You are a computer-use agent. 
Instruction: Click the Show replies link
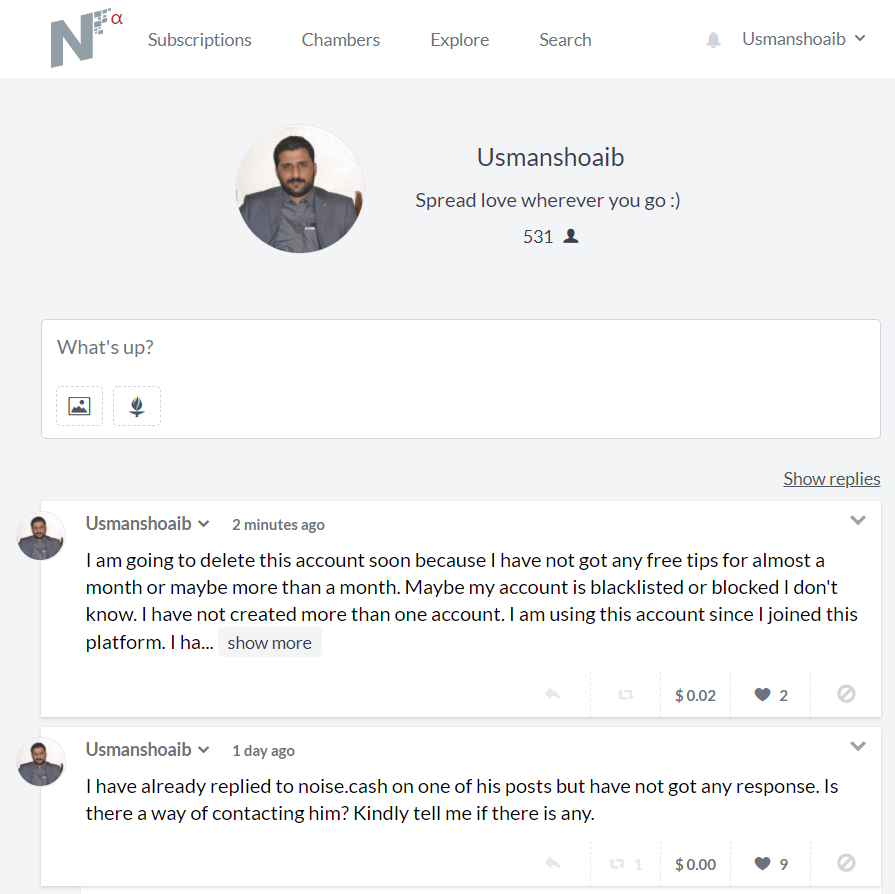pyautogui.click(x=832, y=478)
